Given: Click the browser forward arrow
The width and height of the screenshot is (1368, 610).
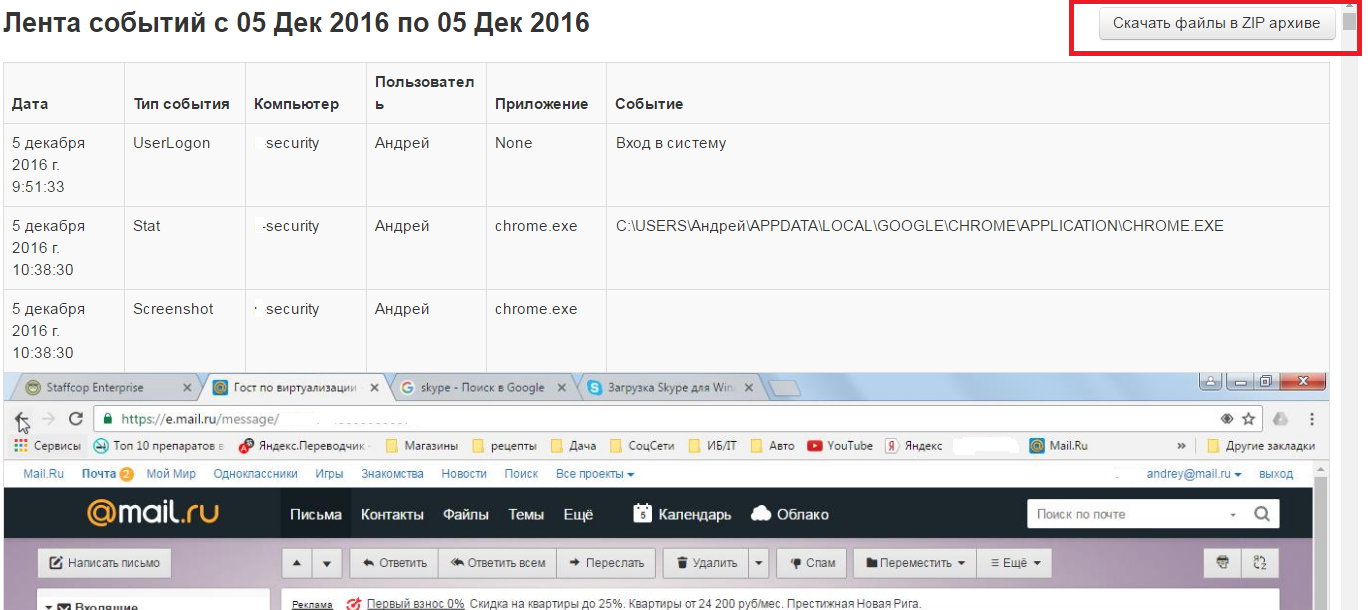Looking at the screenshot, I should [48, 419].
